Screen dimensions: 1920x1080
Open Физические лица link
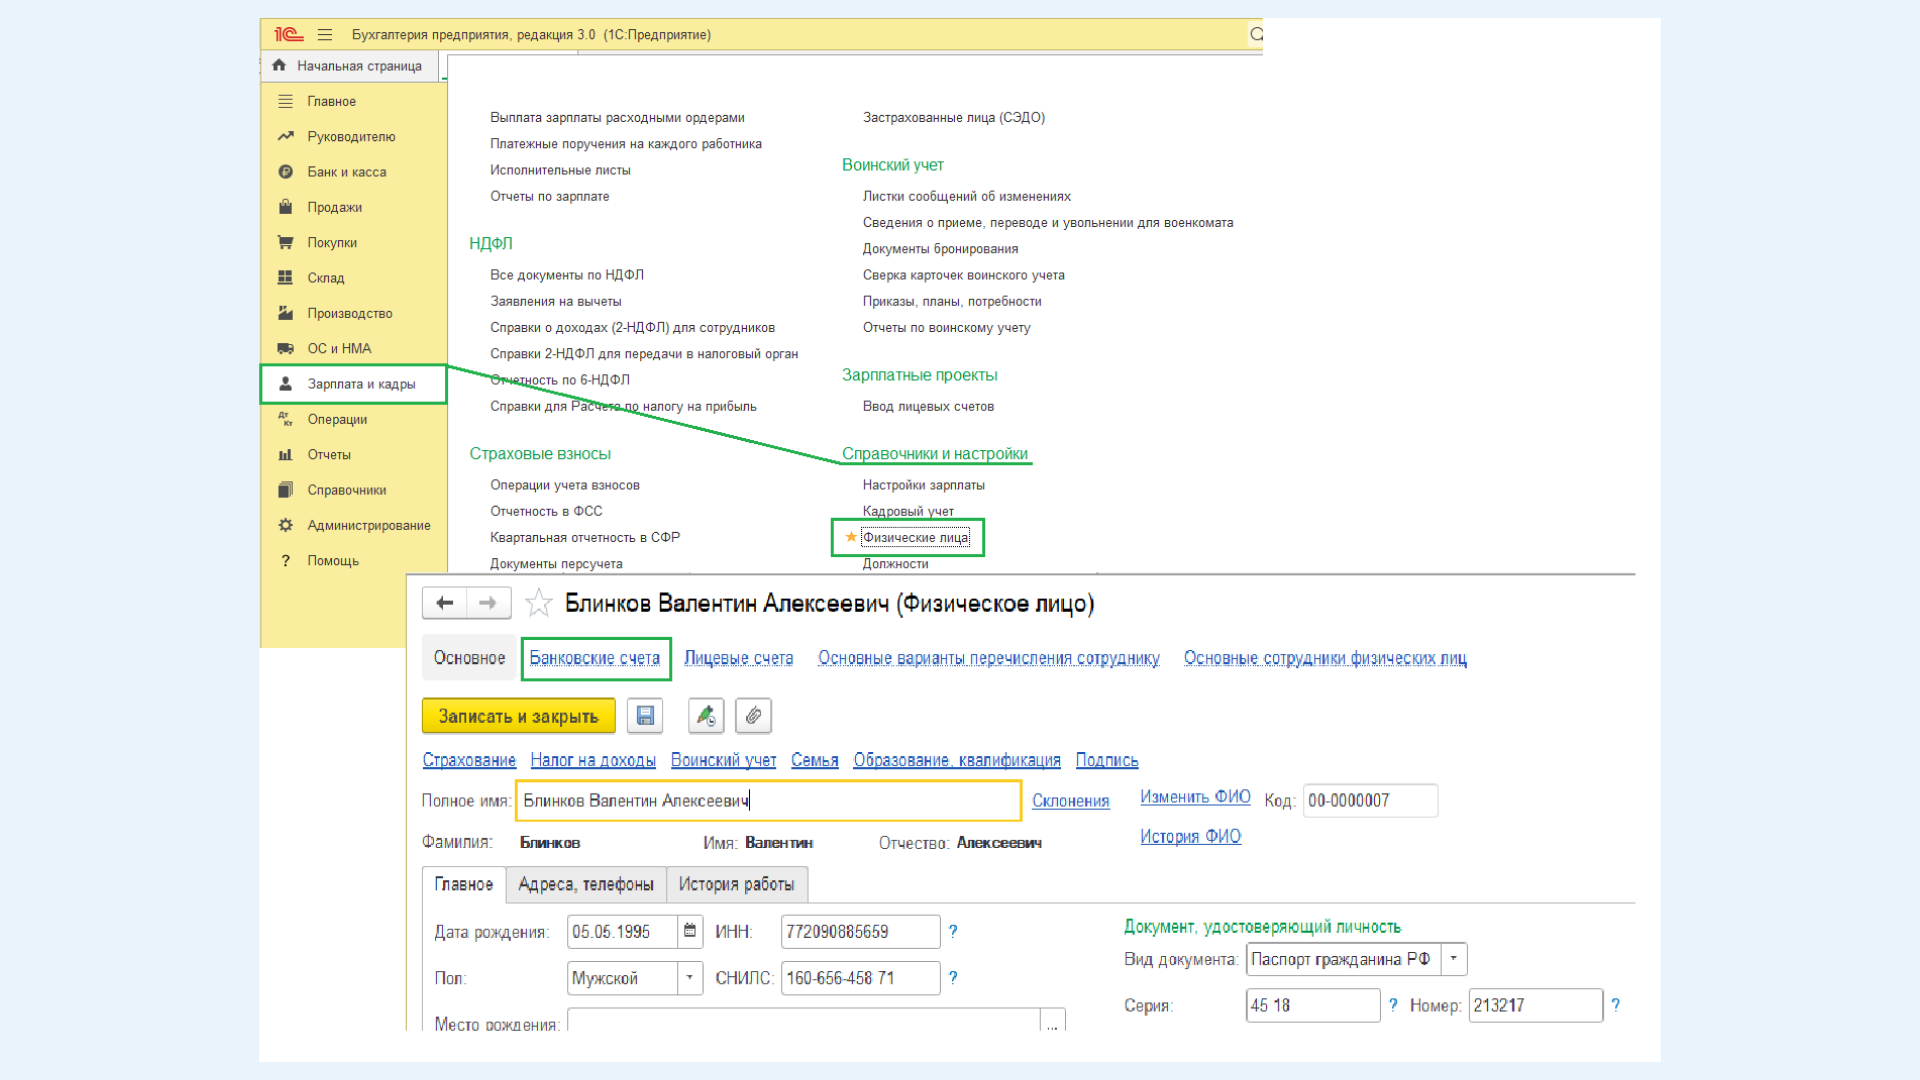[915, 538]
